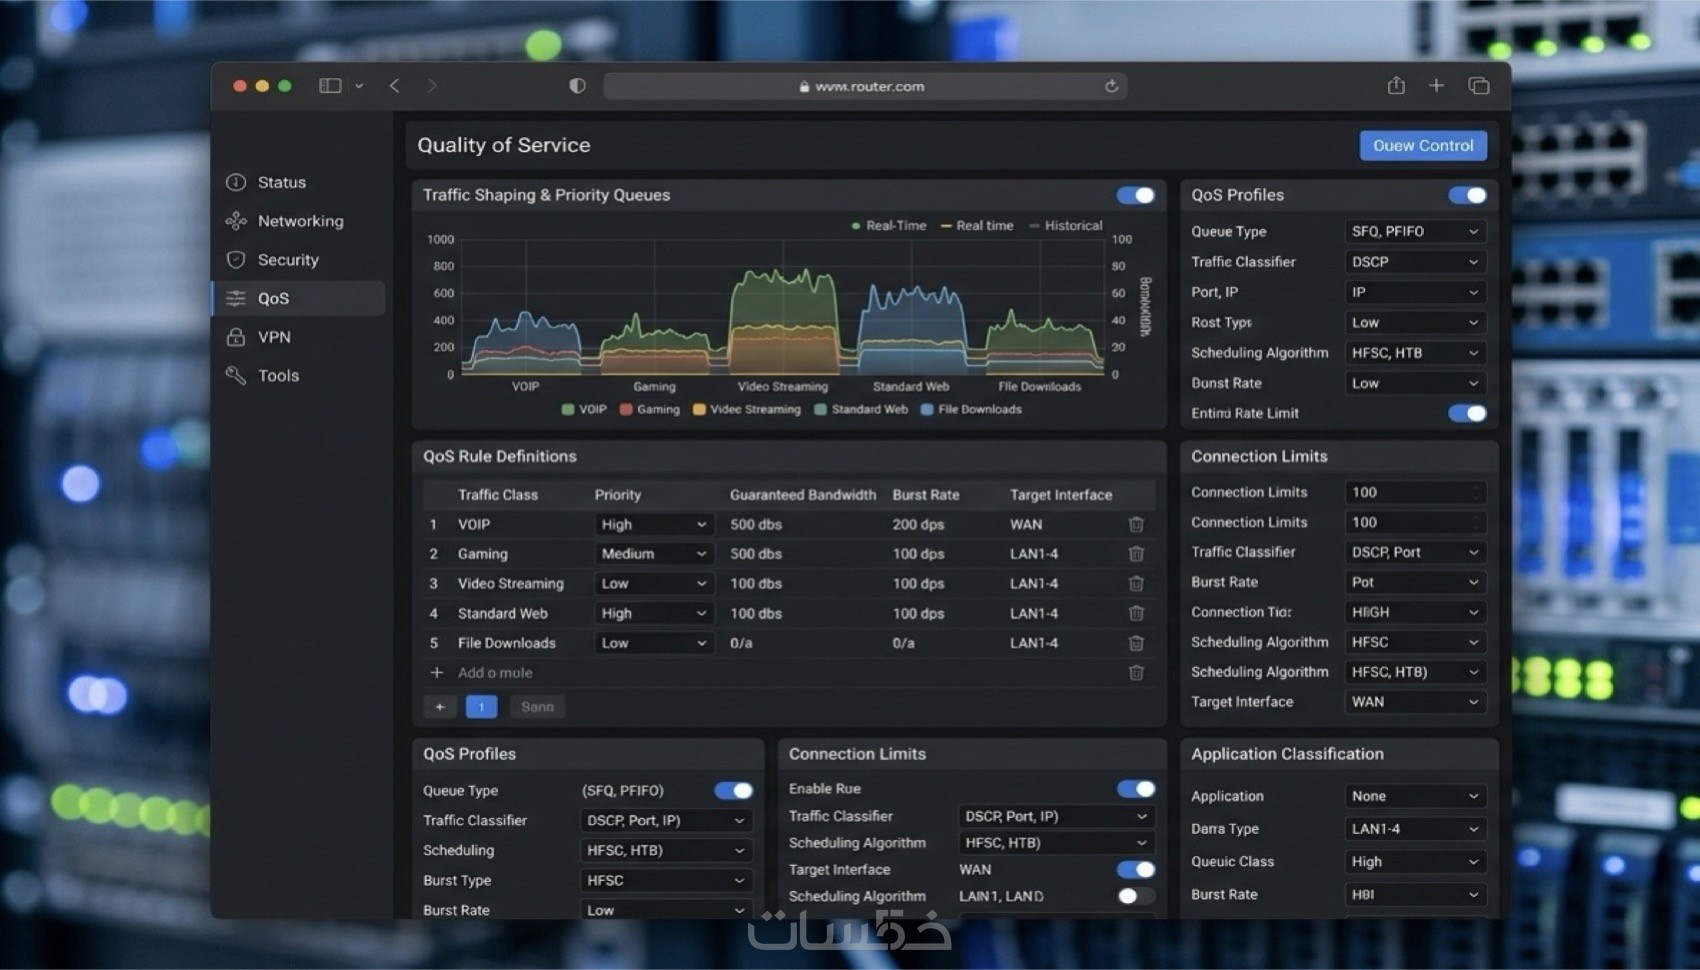Delete the File Downloads rule
The width and height of the screenshot is (1700, 970).
click(x=1136, y=643)
